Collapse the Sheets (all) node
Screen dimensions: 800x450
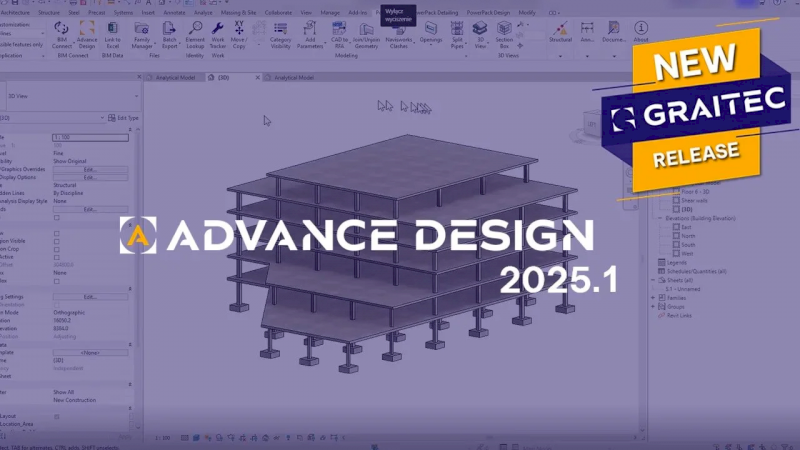(x=653, y=280)
